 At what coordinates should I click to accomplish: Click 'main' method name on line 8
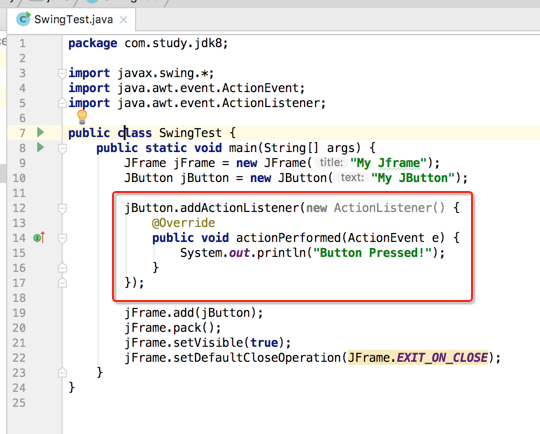243,148
